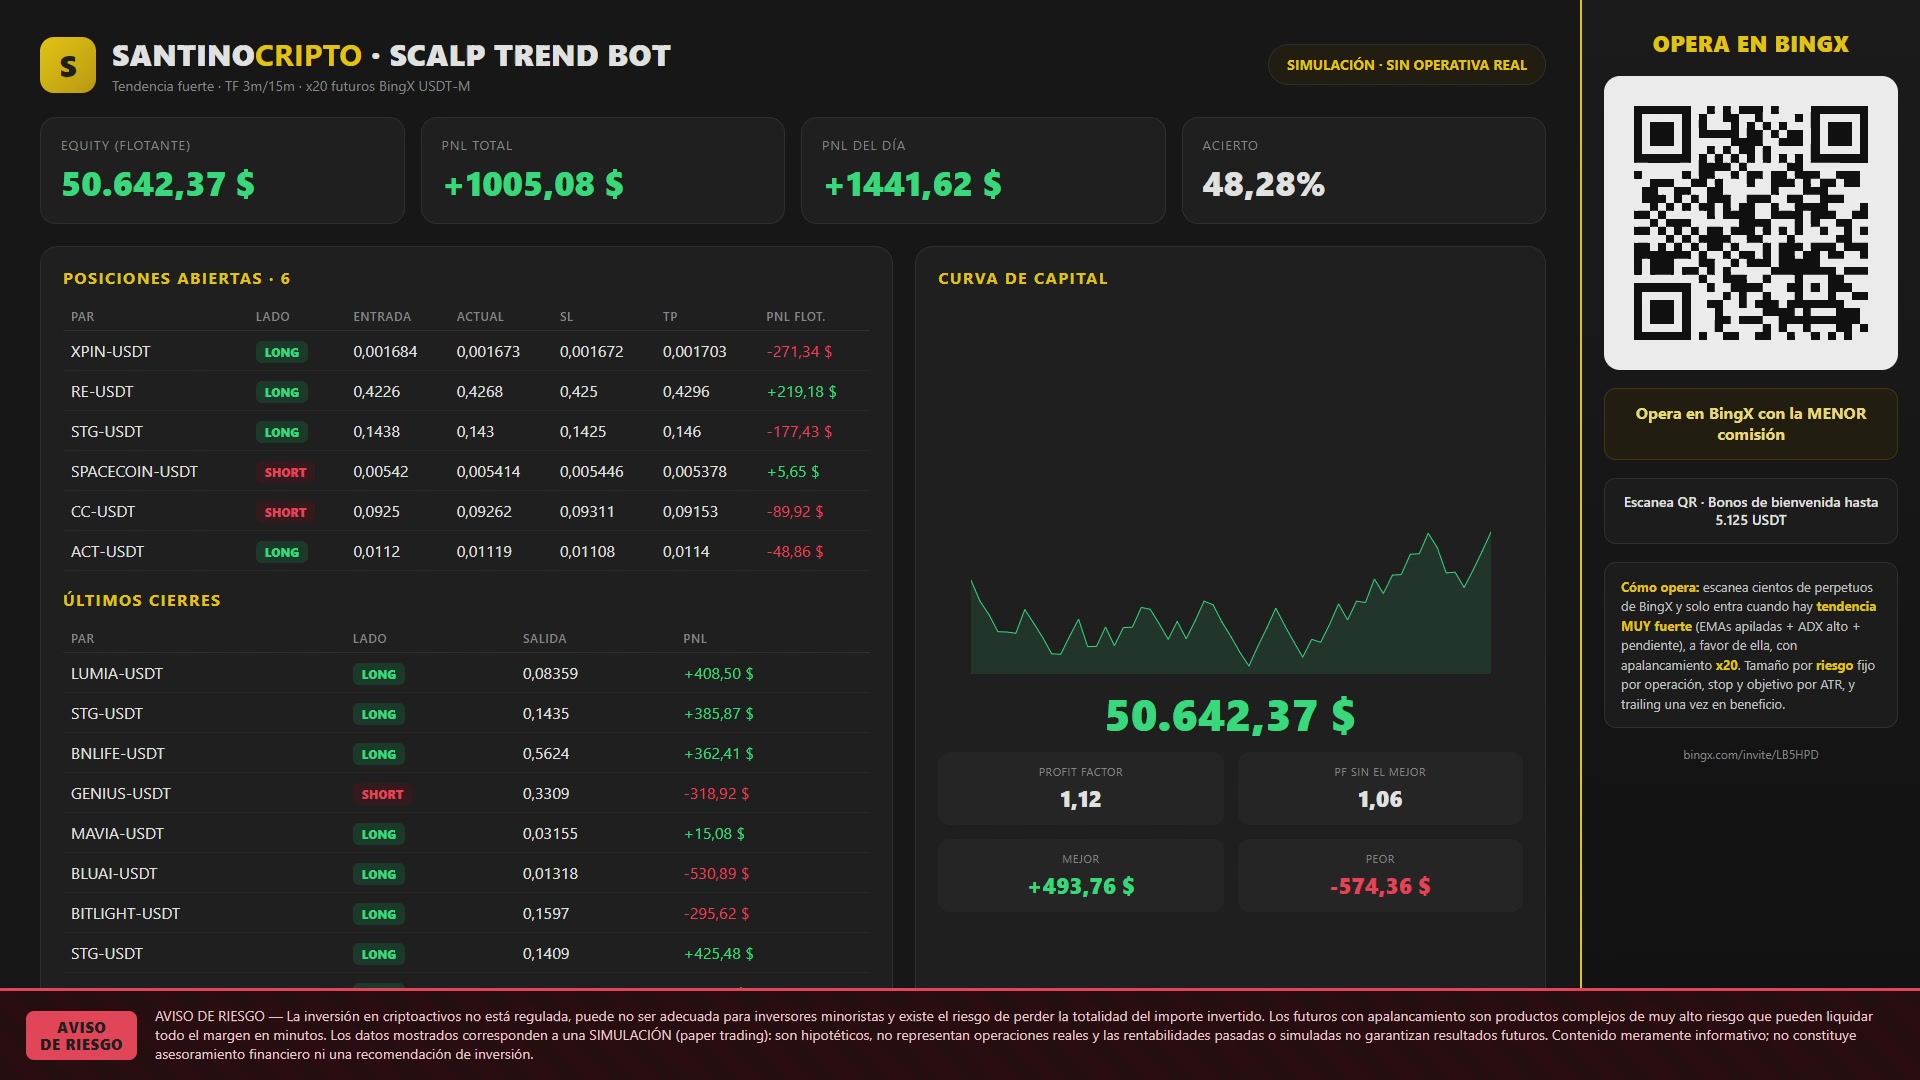Click the LONG badge on ACT-USDT row
1920x1080 pixels.
(x=281, y=552)
